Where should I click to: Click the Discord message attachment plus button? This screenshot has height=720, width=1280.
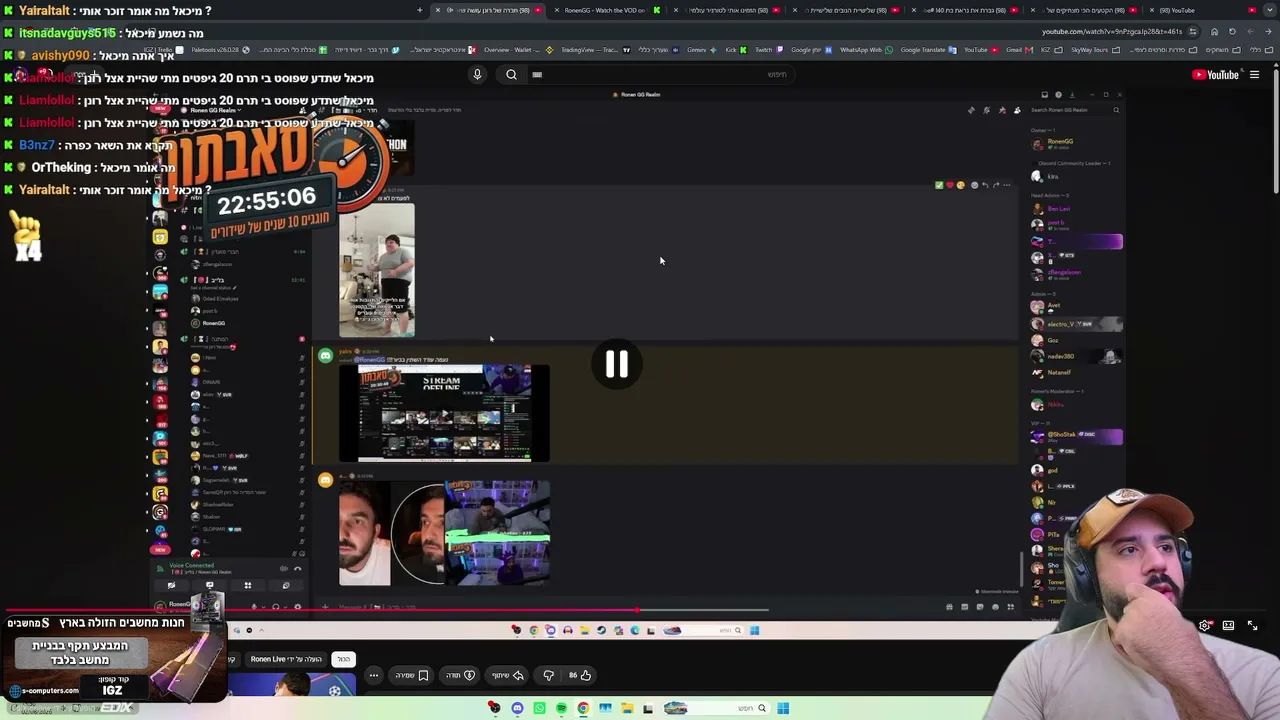pyautogui.click(x=325, y=607)
